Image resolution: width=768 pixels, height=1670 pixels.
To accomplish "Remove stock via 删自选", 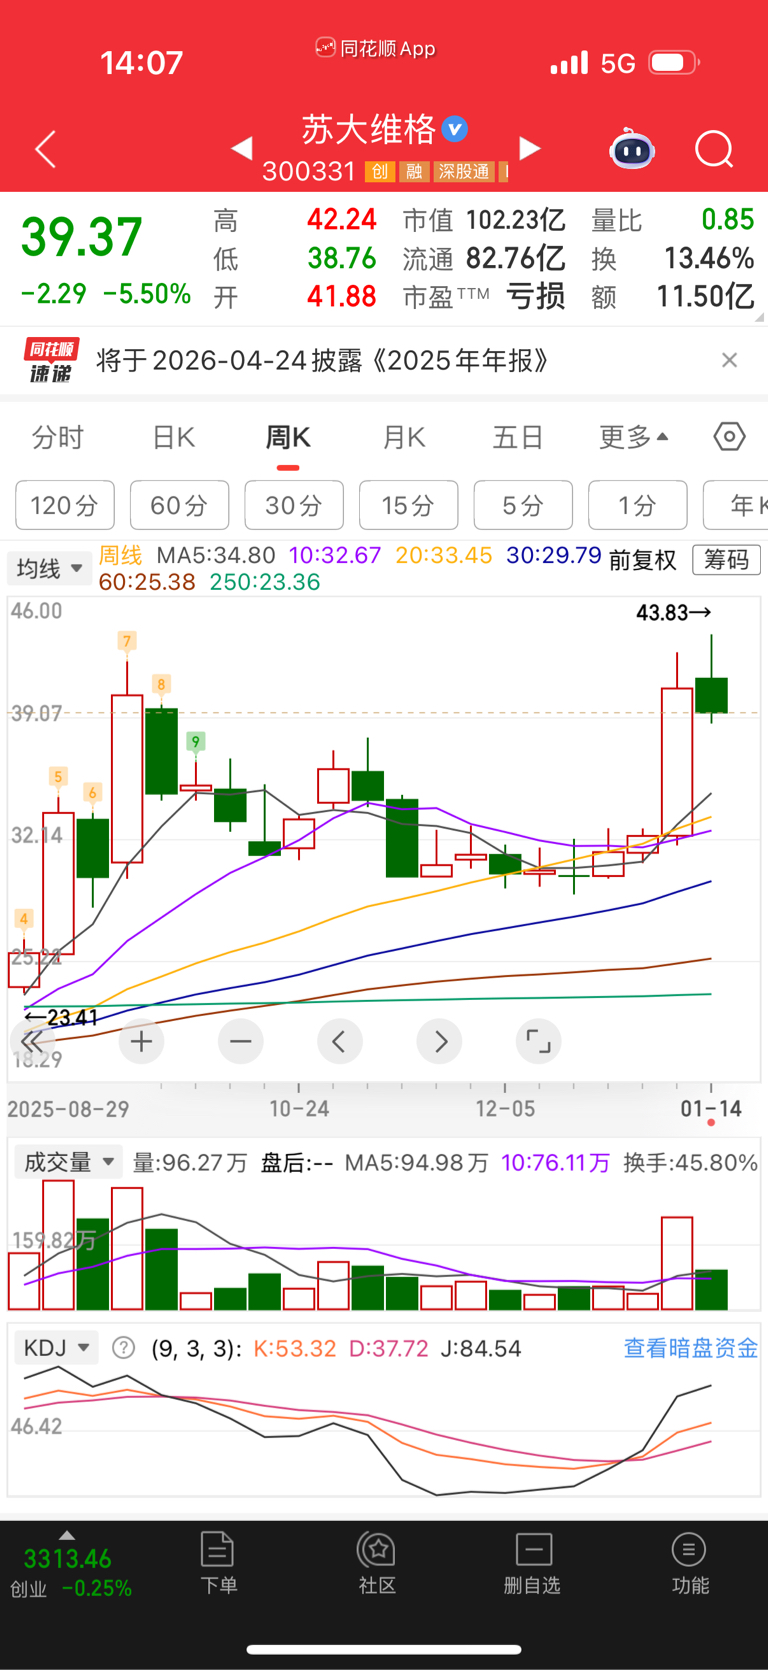I will click(x=532, y=1563).
